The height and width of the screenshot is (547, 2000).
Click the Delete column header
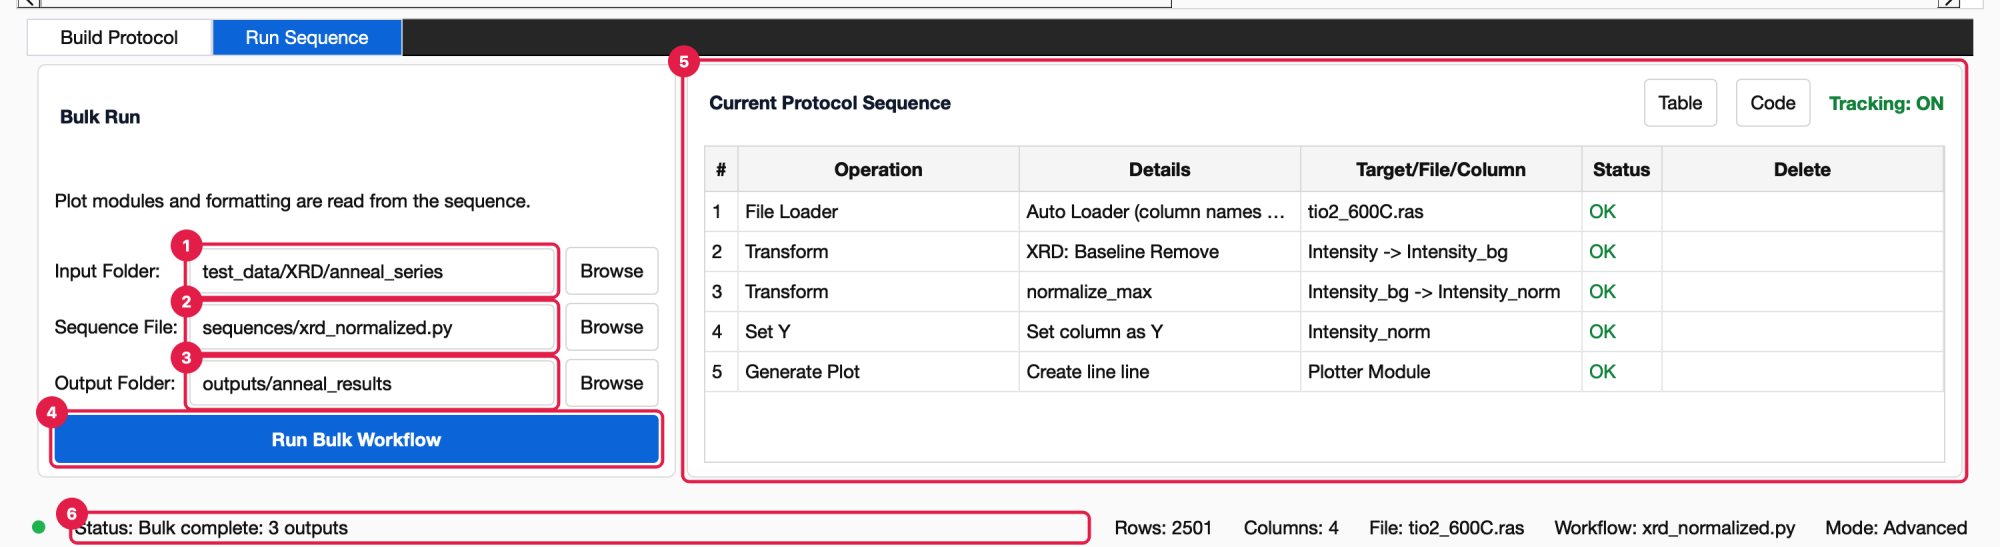pyautogui.click(x=1802, y=170)
